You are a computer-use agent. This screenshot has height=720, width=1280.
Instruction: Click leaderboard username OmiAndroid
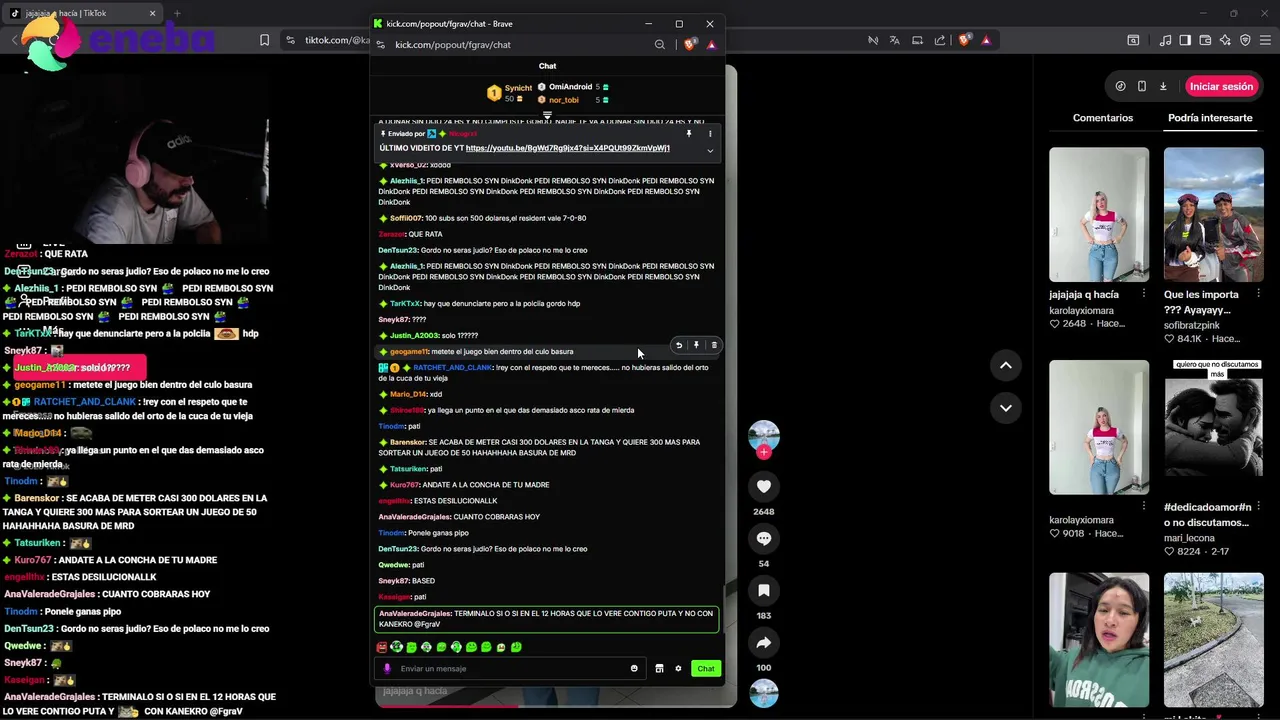pyautogui.click(x=570, y=87)
